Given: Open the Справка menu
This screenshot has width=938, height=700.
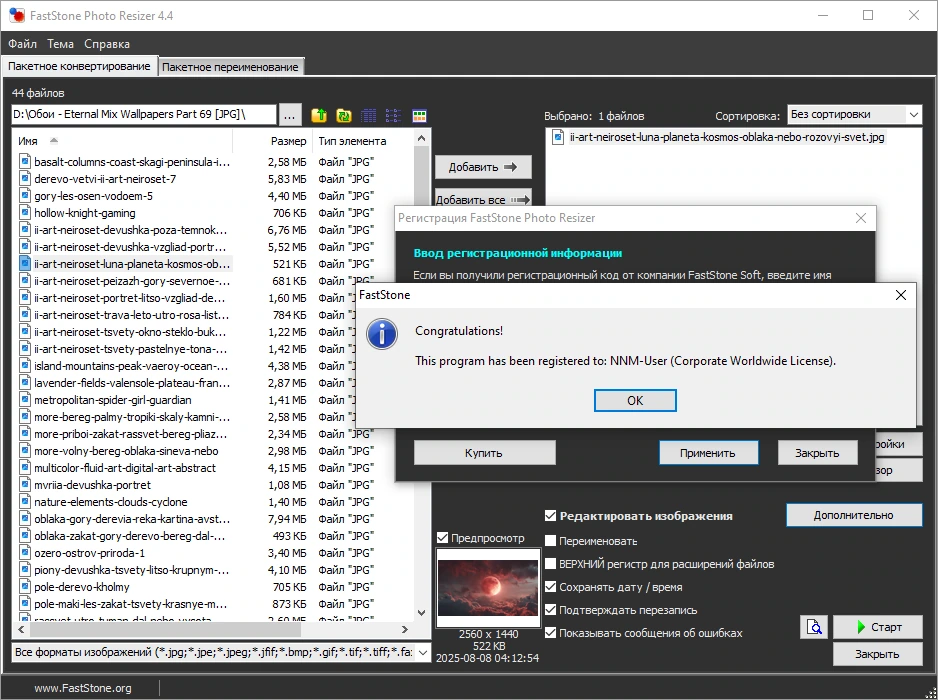Looking at the screenshot, I should (106, 44).
